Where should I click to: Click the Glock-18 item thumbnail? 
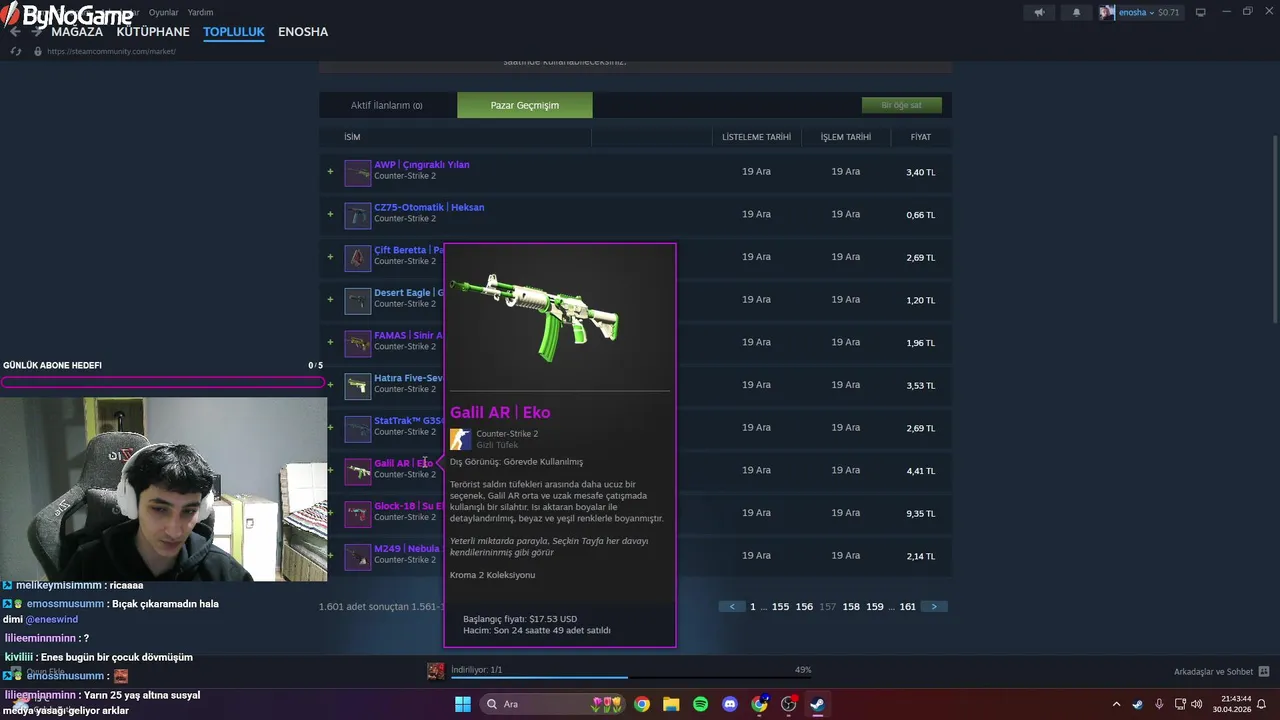point(358,514)
